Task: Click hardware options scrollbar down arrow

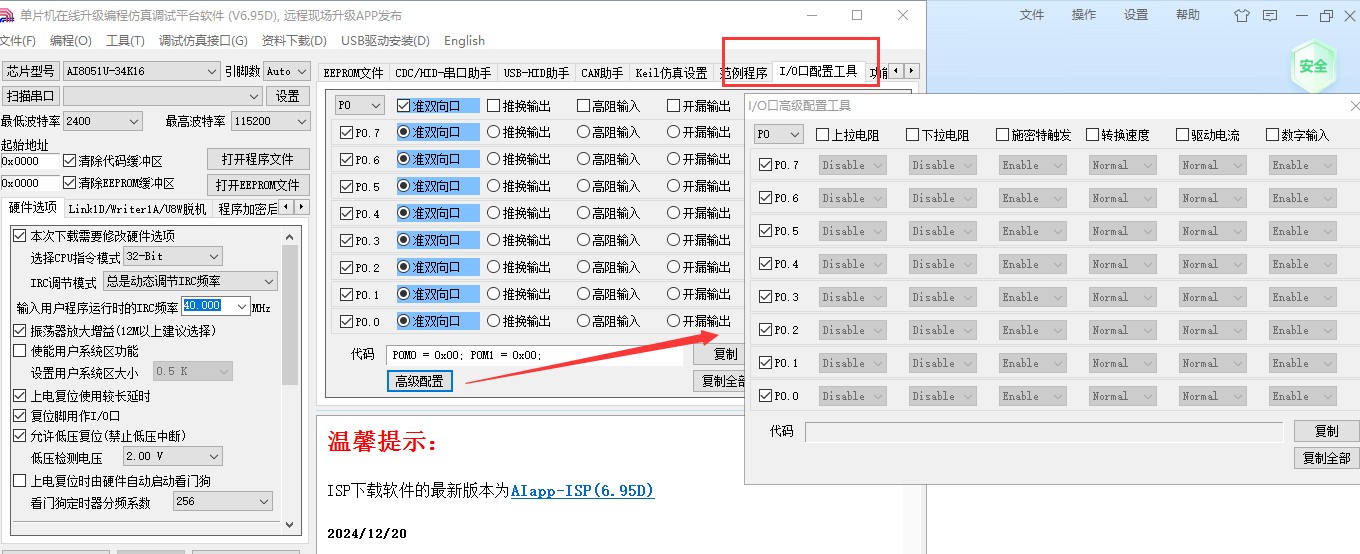Action: 290,524
